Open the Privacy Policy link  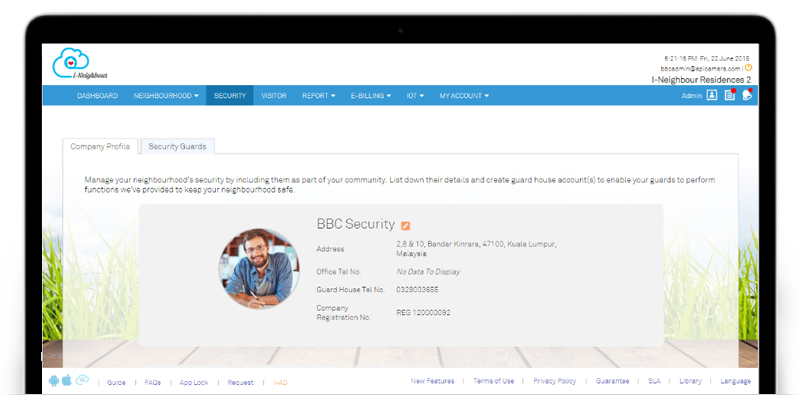tap(555, 381)
